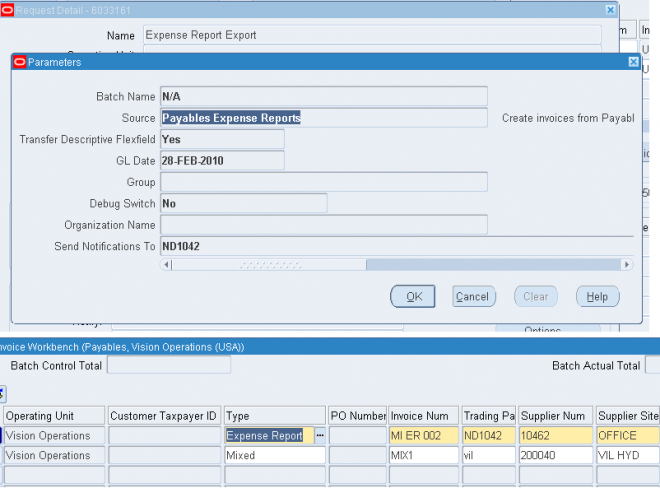Image resolution: width=660 pixels, height=488 pixels.
Task: Click the Name field Expense Report Export
Action: coord(372,35)
